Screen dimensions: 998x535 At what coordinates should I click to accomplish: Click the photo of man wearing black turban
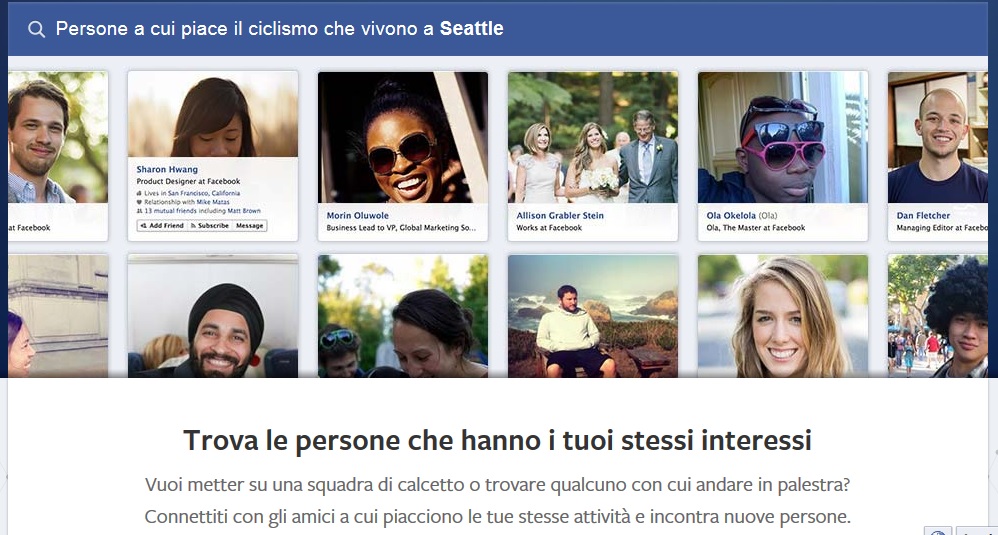[x=213, y=316]
